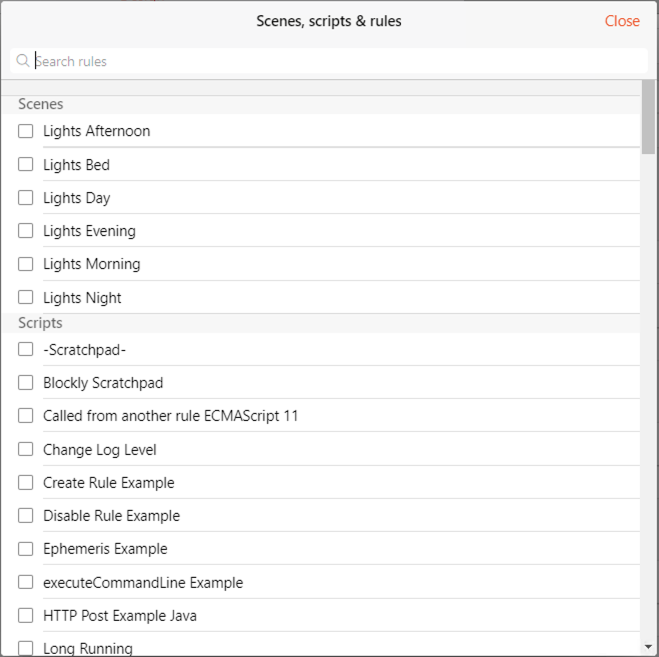659x657 pixels.
Task: Select the Create Rule Example label
Action: pos(108,483)
